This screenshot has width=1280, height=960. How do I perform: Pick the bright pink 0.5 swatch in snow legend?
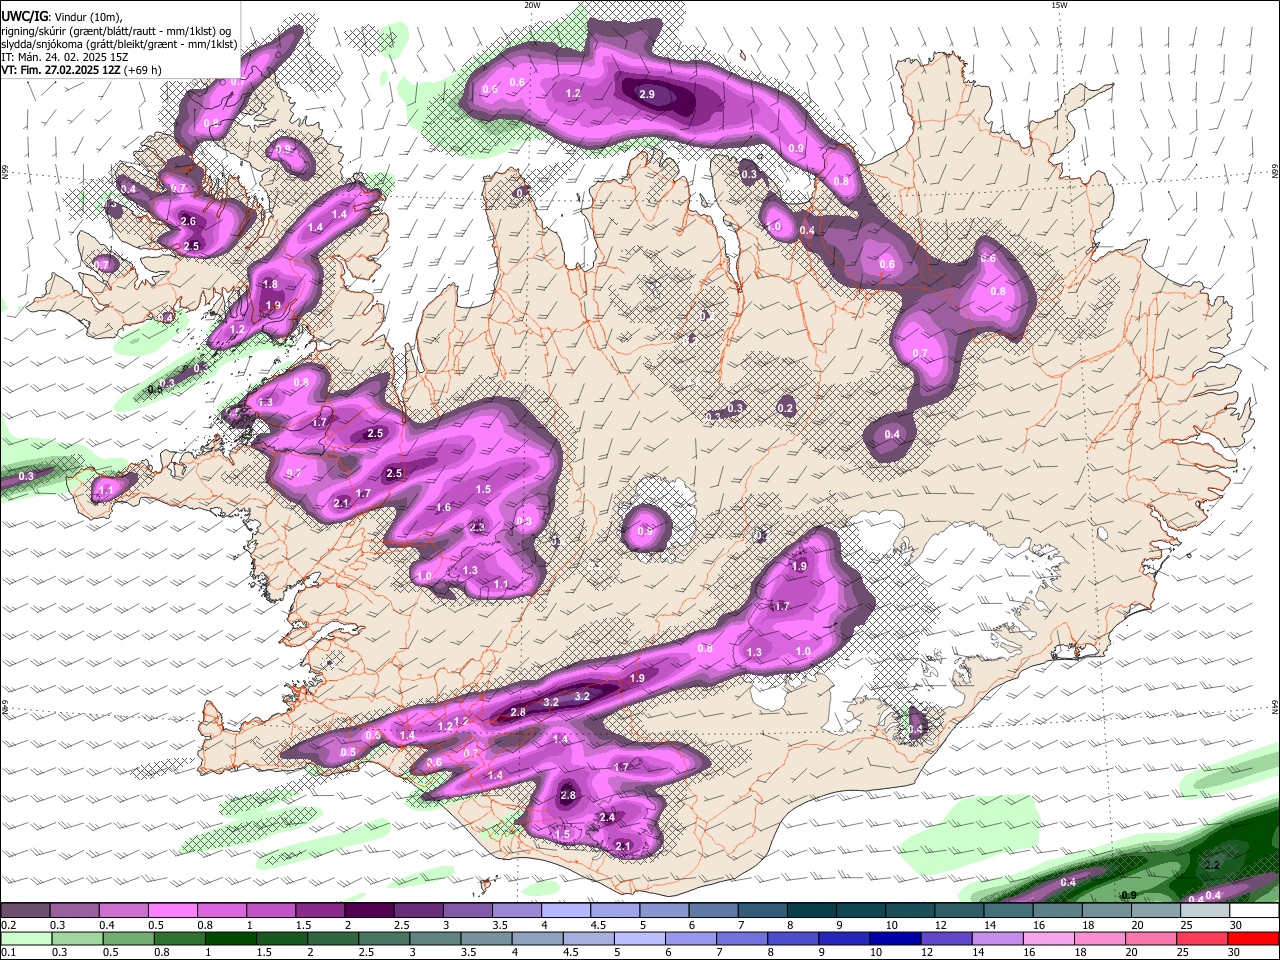tap(172, 911)
